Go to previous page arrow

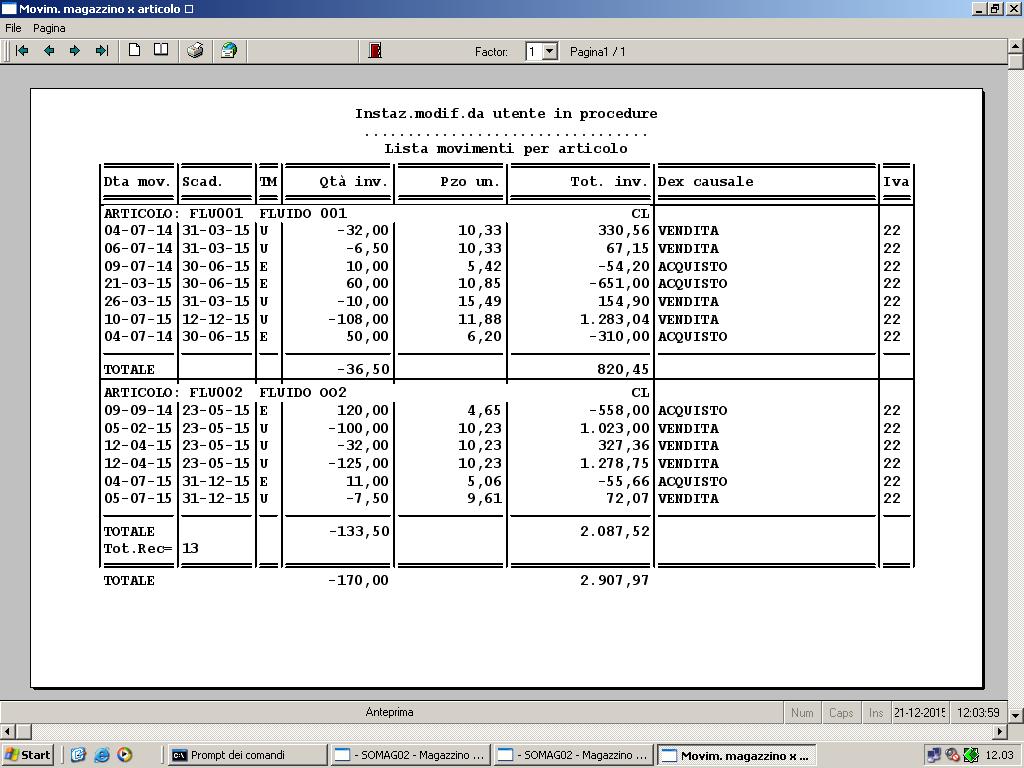(x=49, y=51)
